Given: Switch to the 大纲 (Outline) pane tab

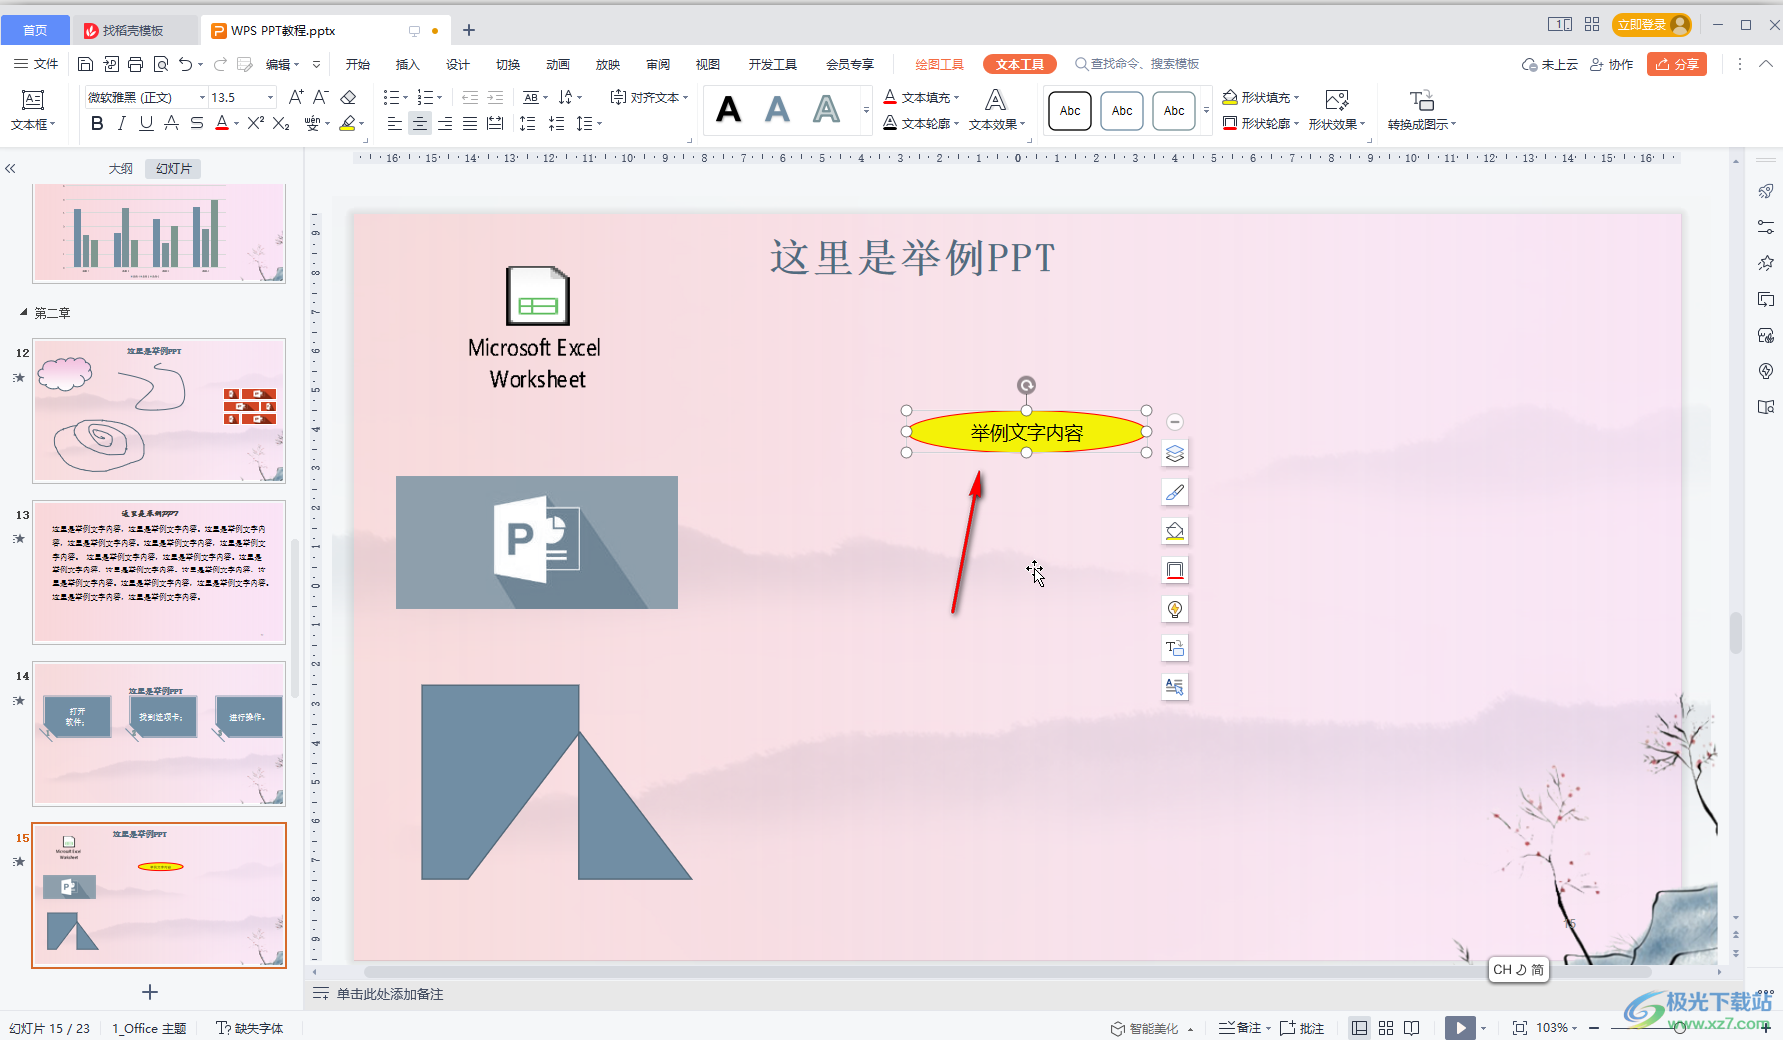Looking at the screenshot, I should tap(121, 169).
